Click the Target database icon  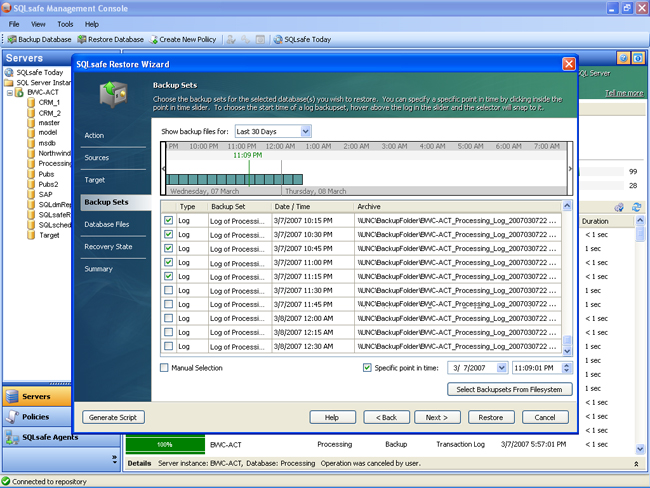tap(31, 235)
